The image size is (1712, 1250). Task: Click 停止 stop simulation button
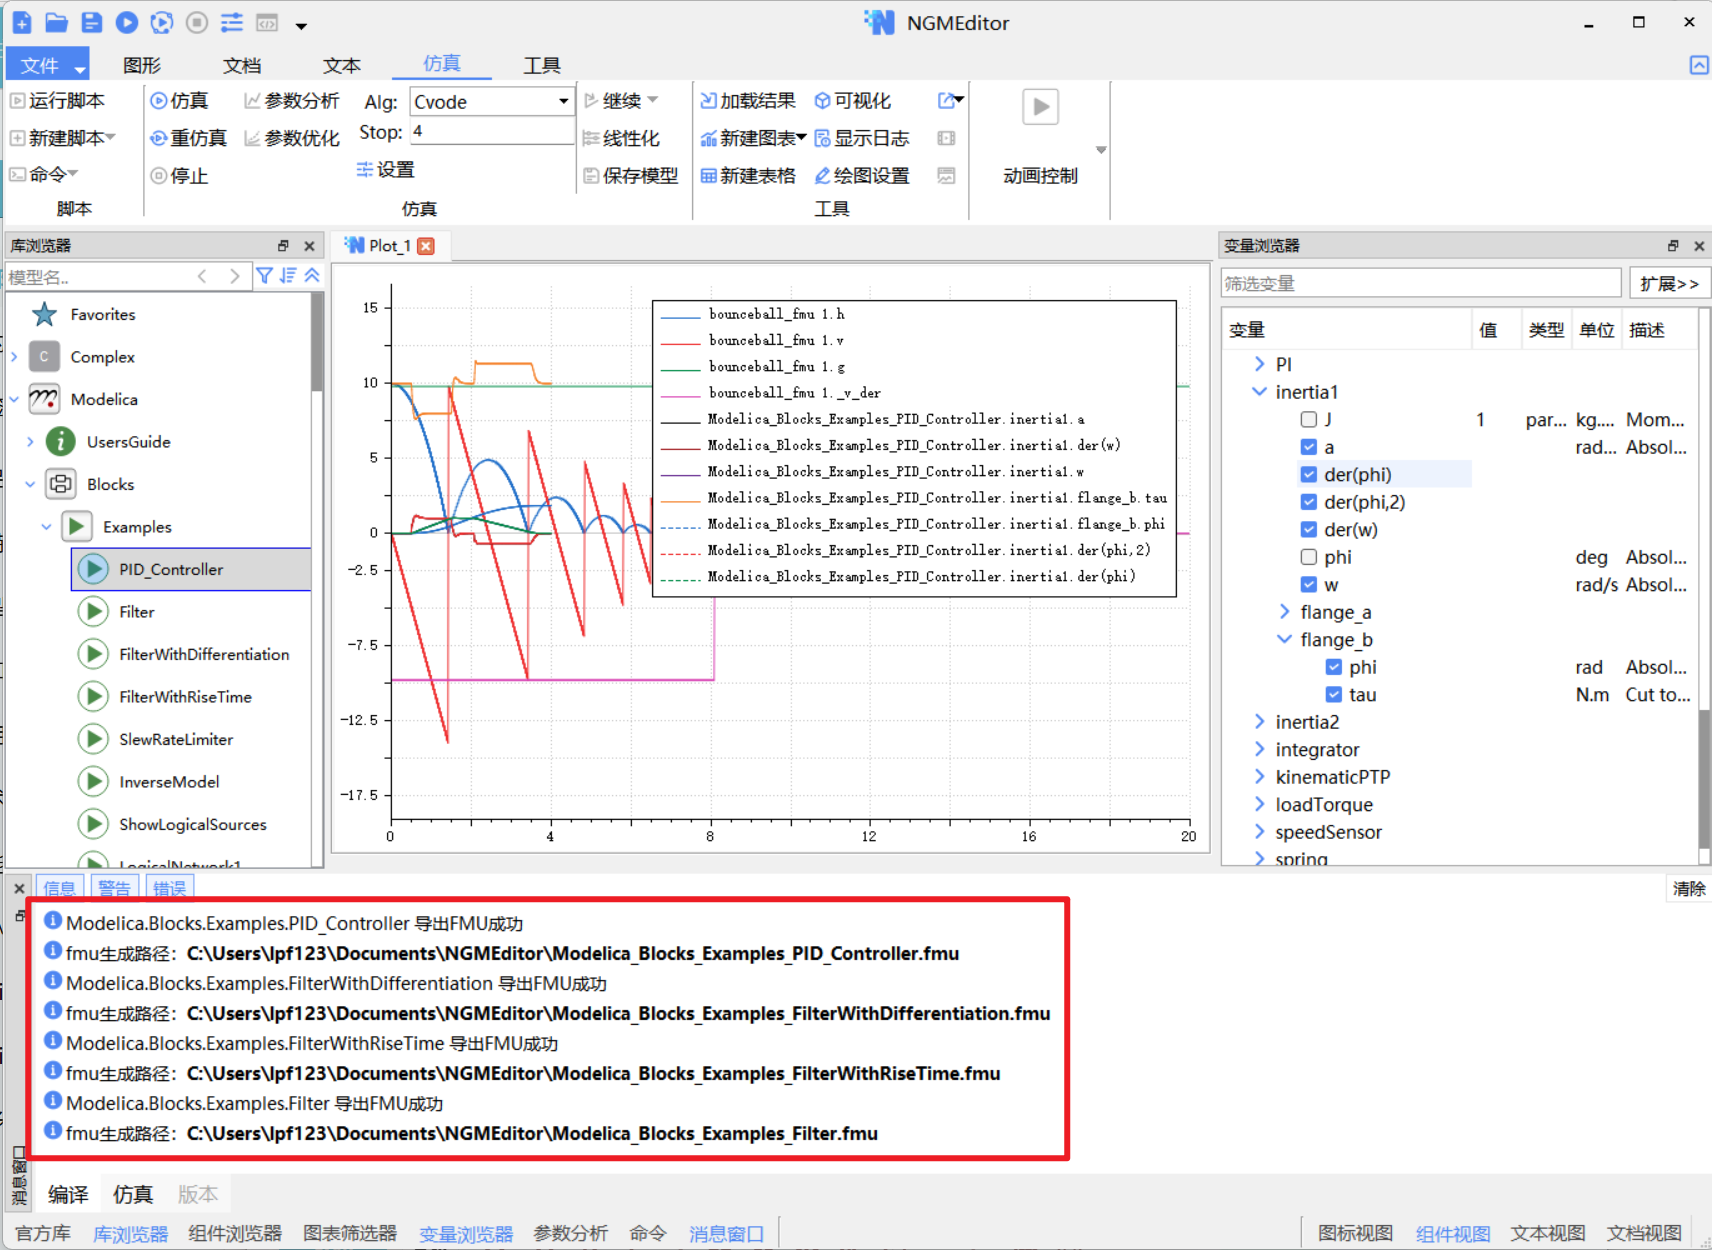coord(180,176)
